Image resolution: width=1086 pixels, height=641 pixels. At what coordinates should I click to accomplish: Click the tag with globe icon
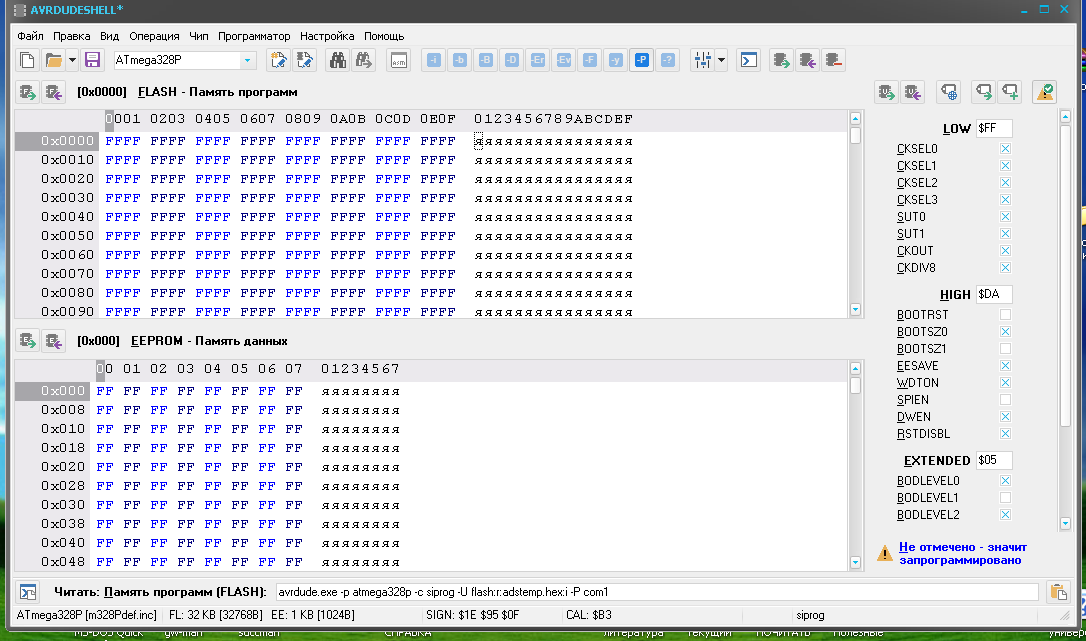(949, 92)
